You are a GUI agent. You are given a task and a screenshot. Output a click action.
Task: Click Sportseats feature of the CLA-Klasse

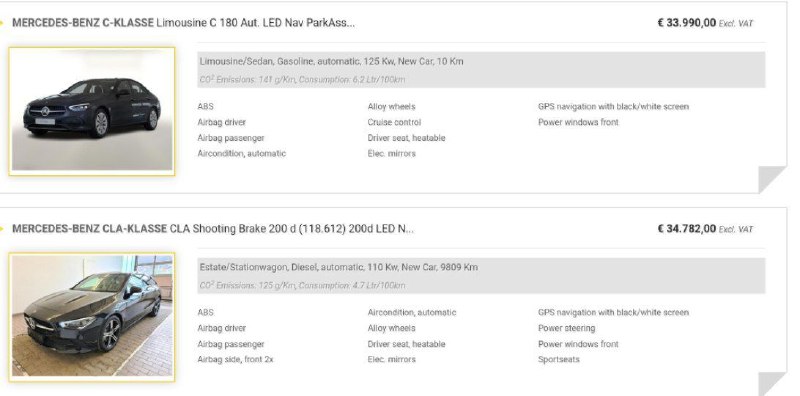coord(559,359)
